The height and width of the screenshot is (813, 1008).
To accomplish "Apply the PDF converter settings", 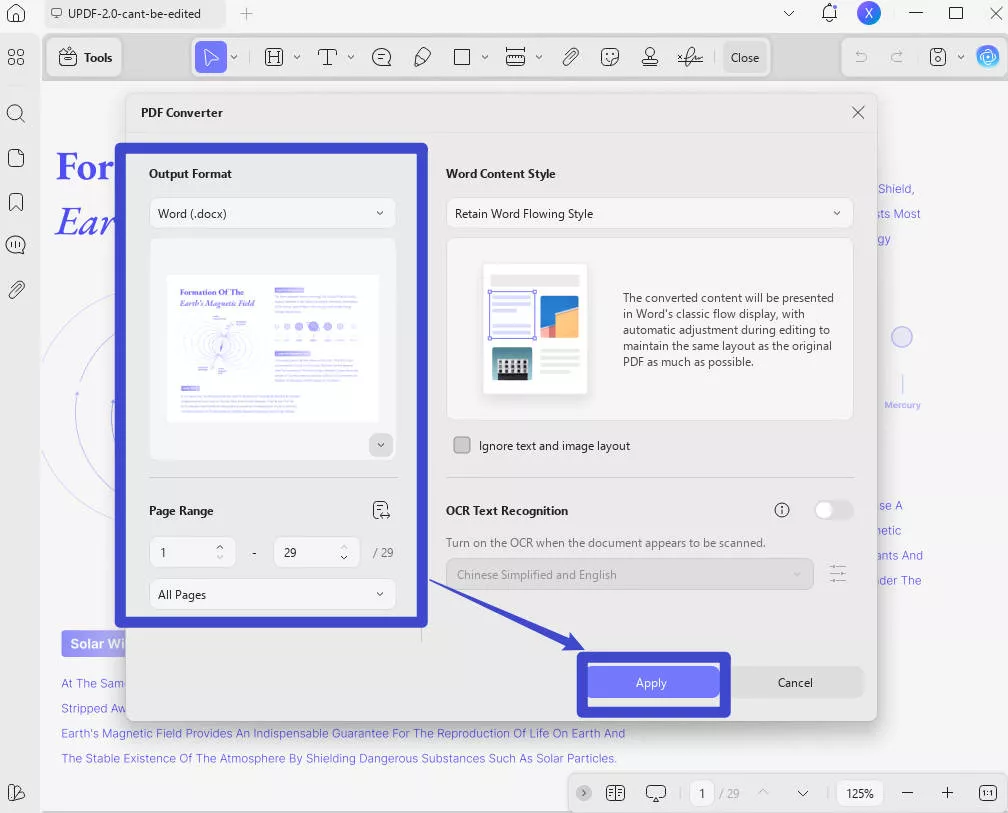I will pyautogui.click(x=651, y=682).
